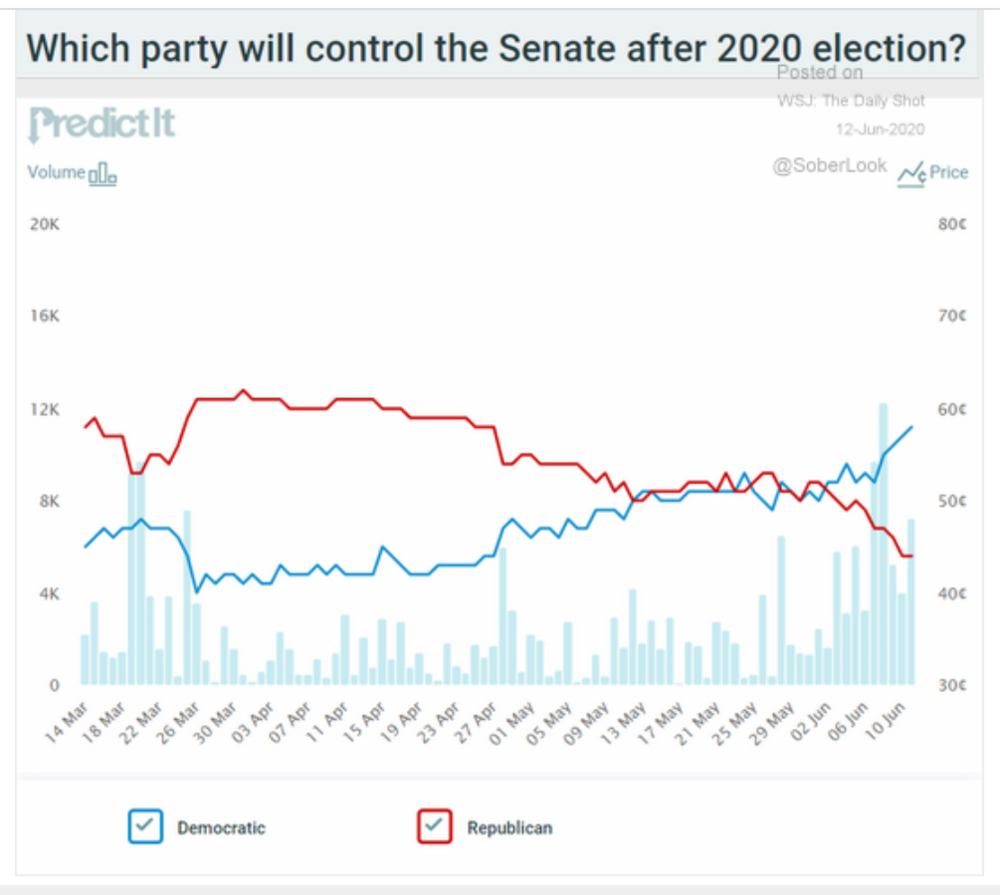Image resolution: width=1000 pixels, height=895 pixels.
Task: Click the blue Democratic line endpoint at right
Action: (911, 427)
